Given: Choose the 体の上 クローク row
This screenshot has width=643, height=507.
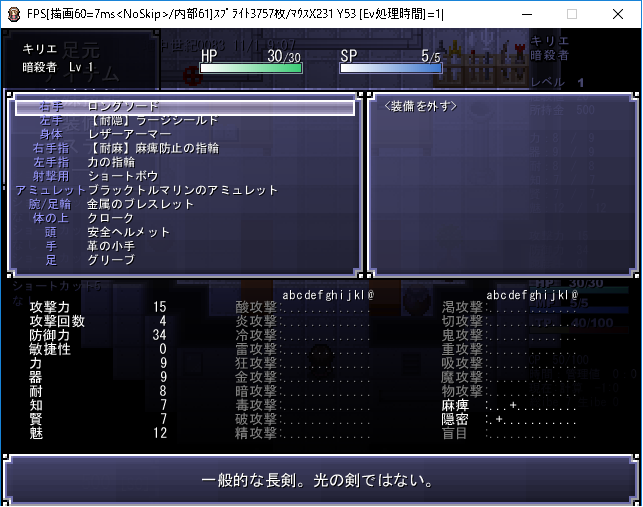Looking at the screenshot, I should point(185,218).
